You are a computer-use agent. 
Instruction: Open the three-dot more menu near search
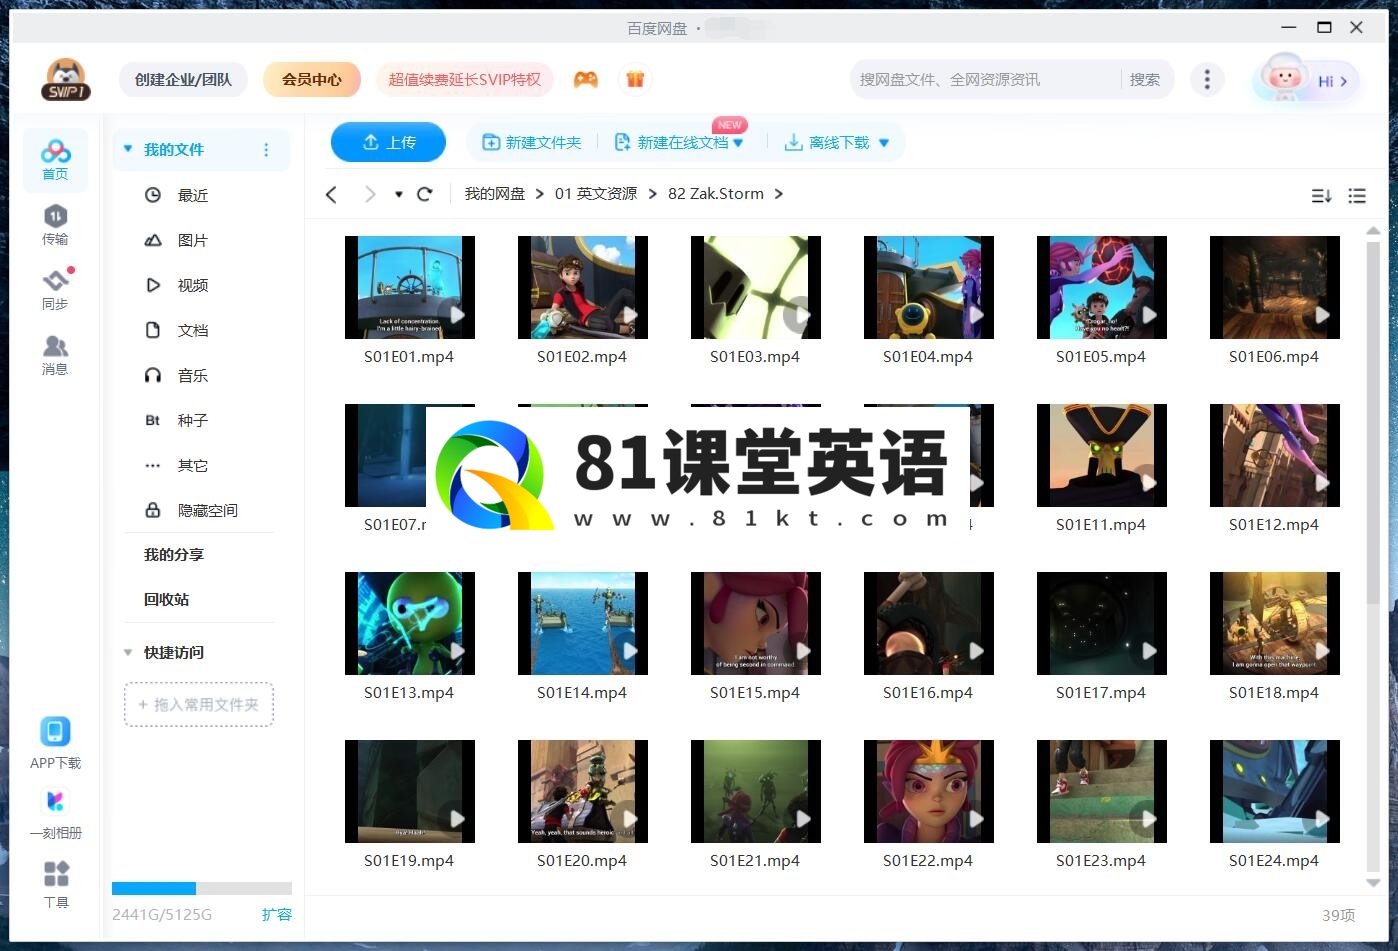click(1207, 79)
